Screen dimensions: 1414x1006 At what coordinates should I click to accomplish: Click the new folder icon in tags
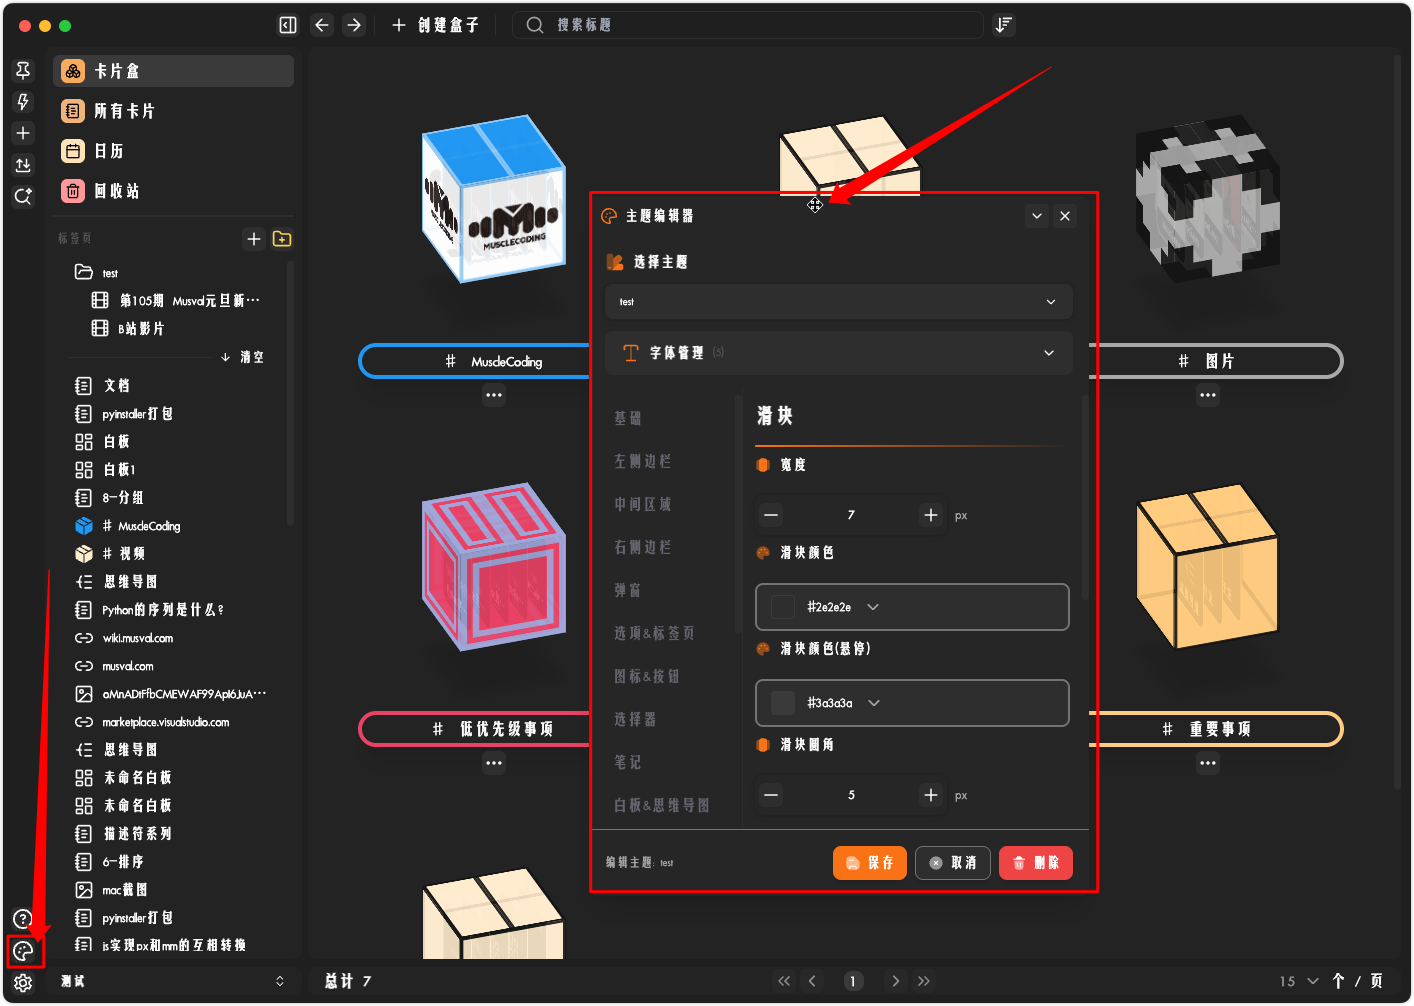point(282,239)
